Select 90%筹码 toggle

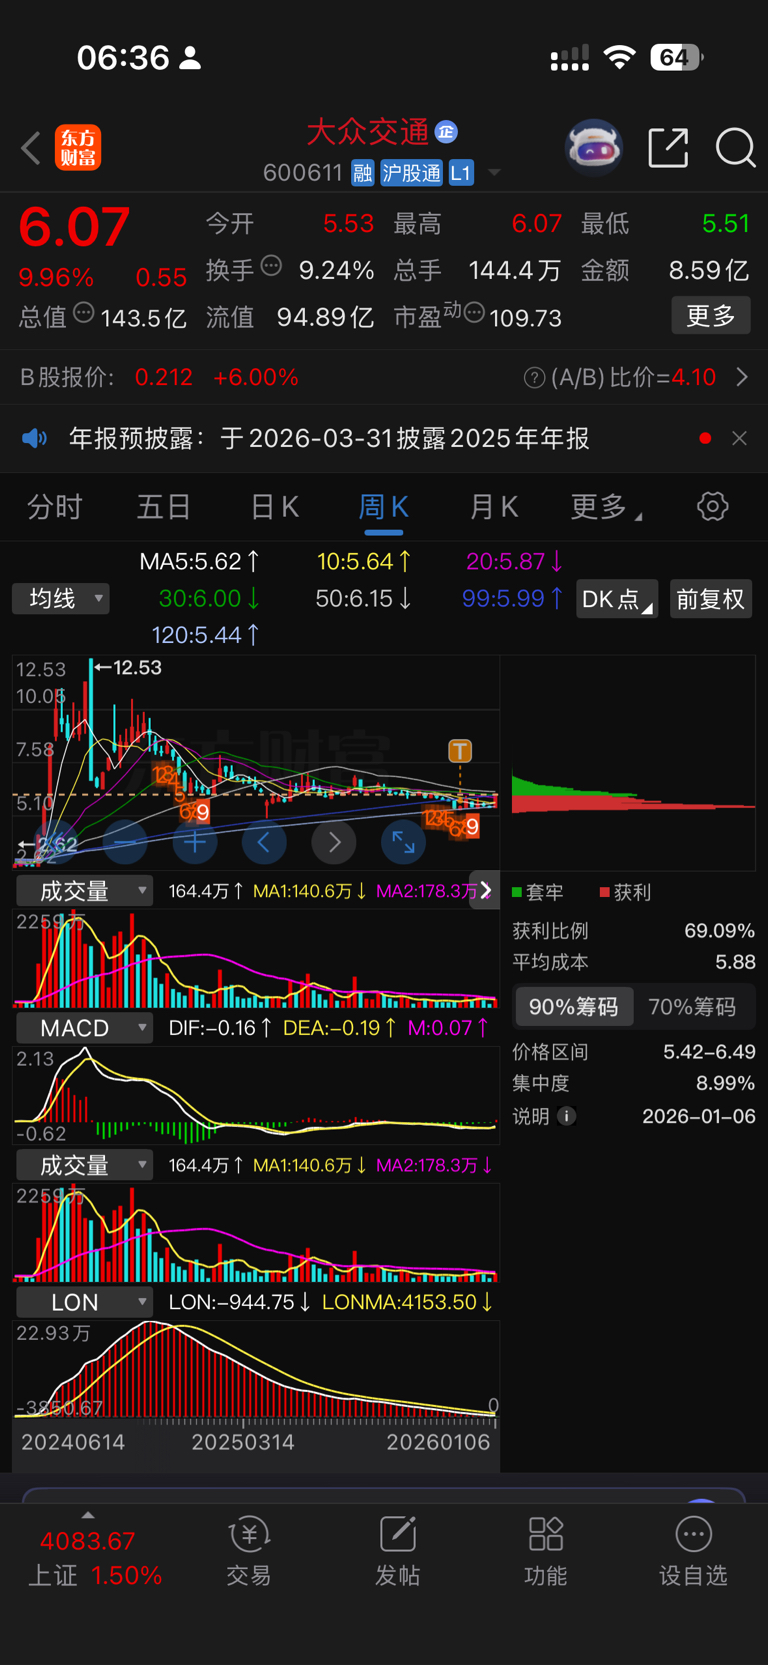point(574,1007)
